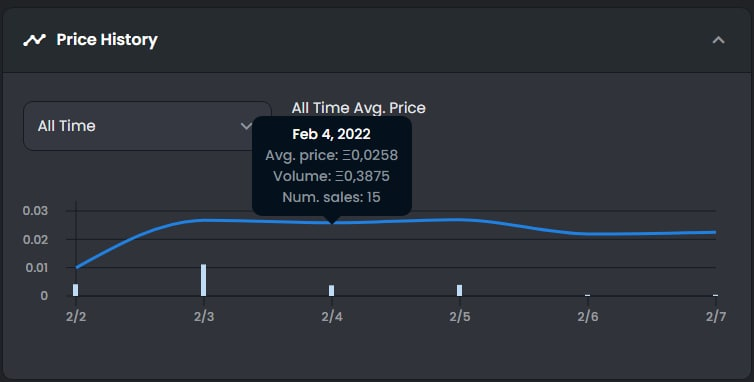
Task: Click the 2/2 x-axis date label
Action: coord(76,317)
